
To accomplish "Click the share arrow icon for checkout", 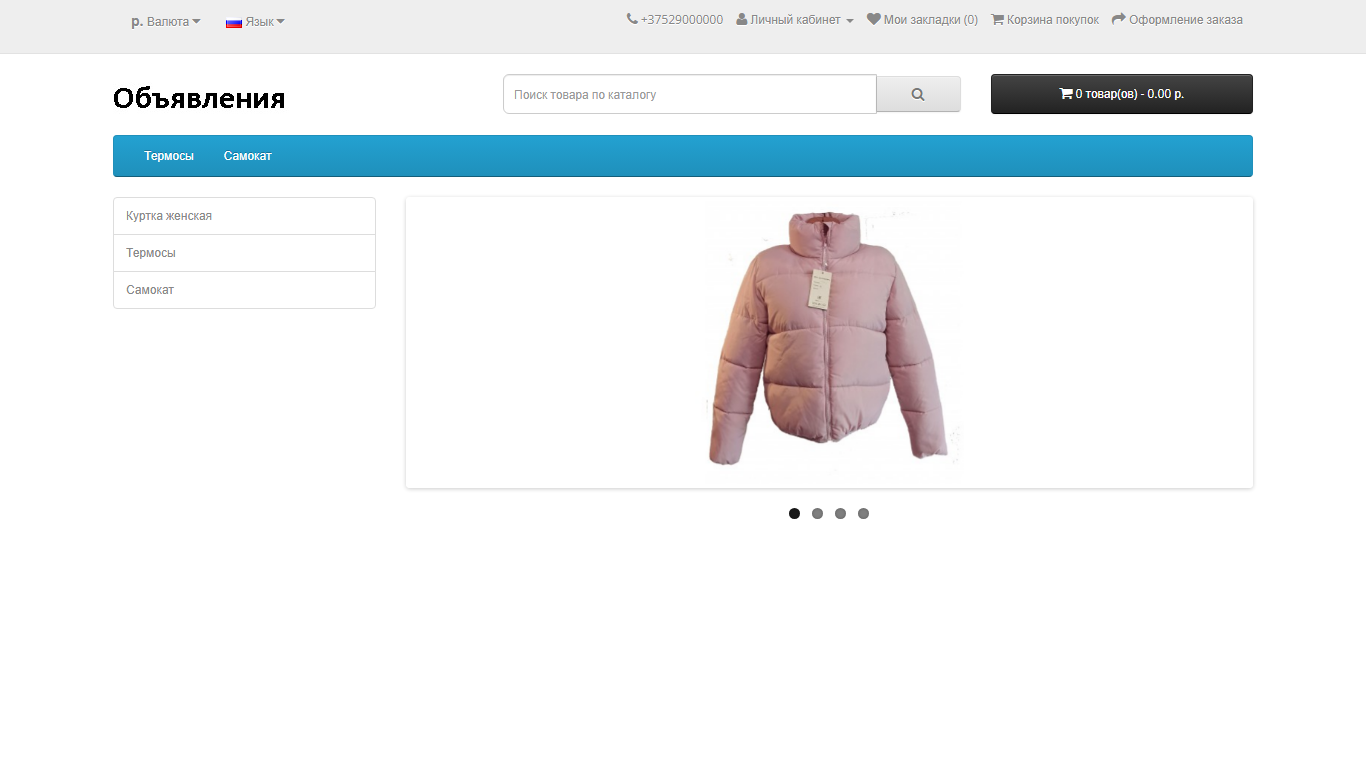I will coord(1119,19).
